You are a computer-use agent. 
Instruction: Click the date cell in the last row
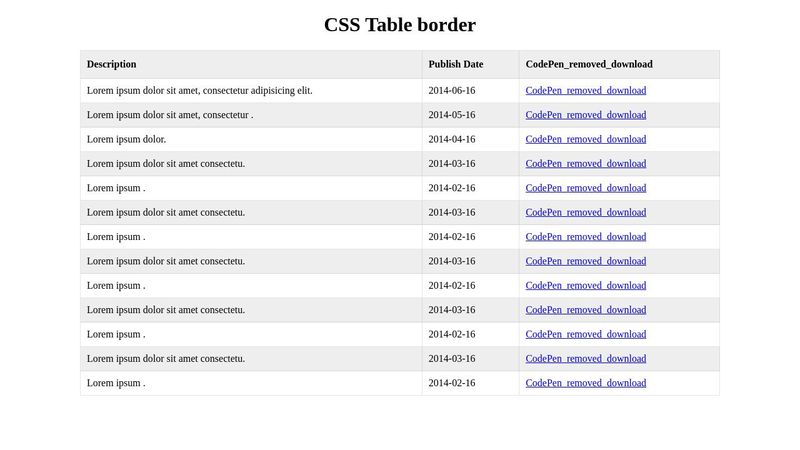coord(452,383)
